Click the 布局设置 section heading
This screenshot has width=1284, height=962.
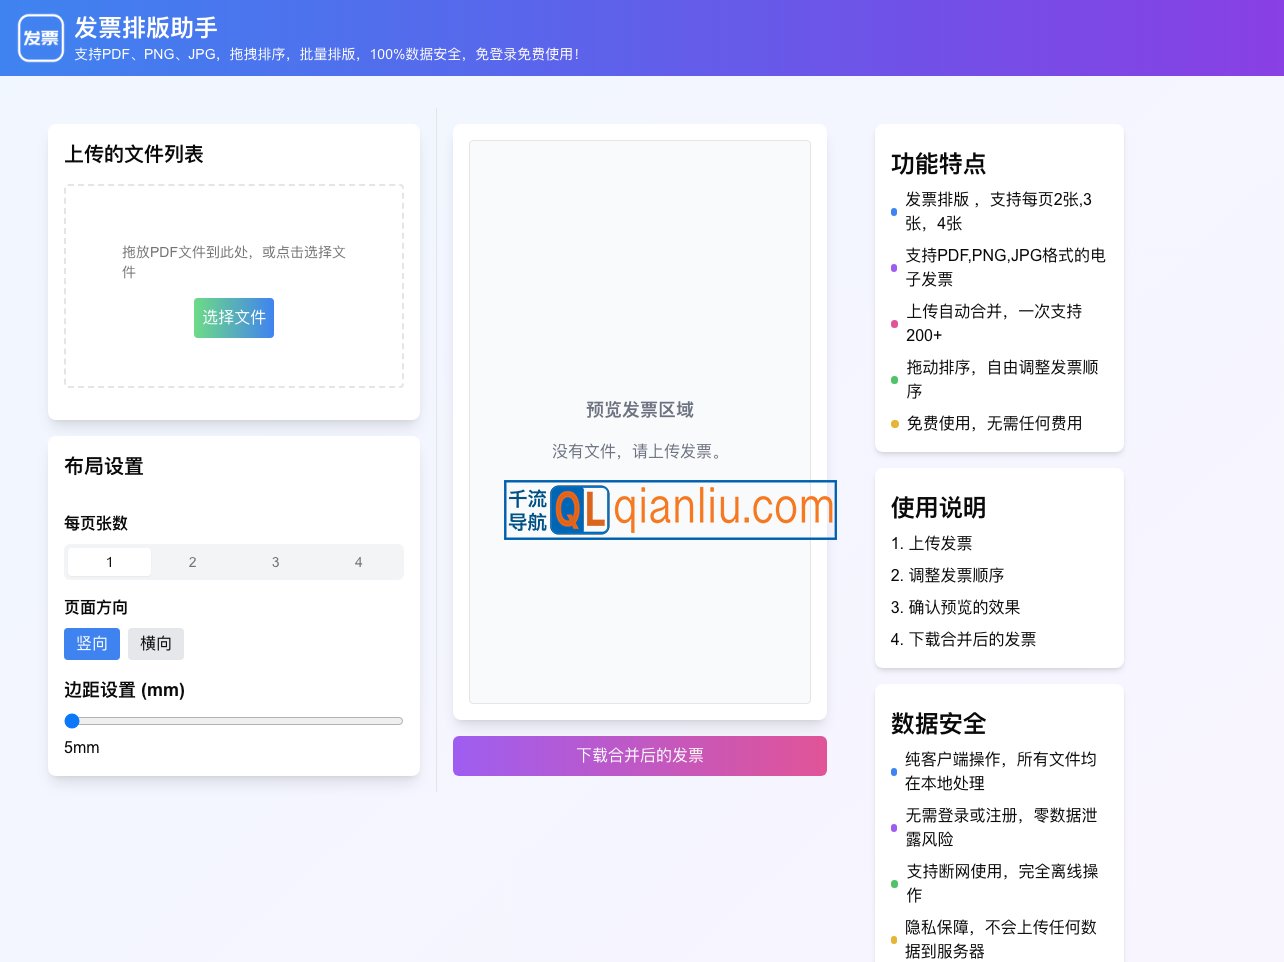point(103,467)
